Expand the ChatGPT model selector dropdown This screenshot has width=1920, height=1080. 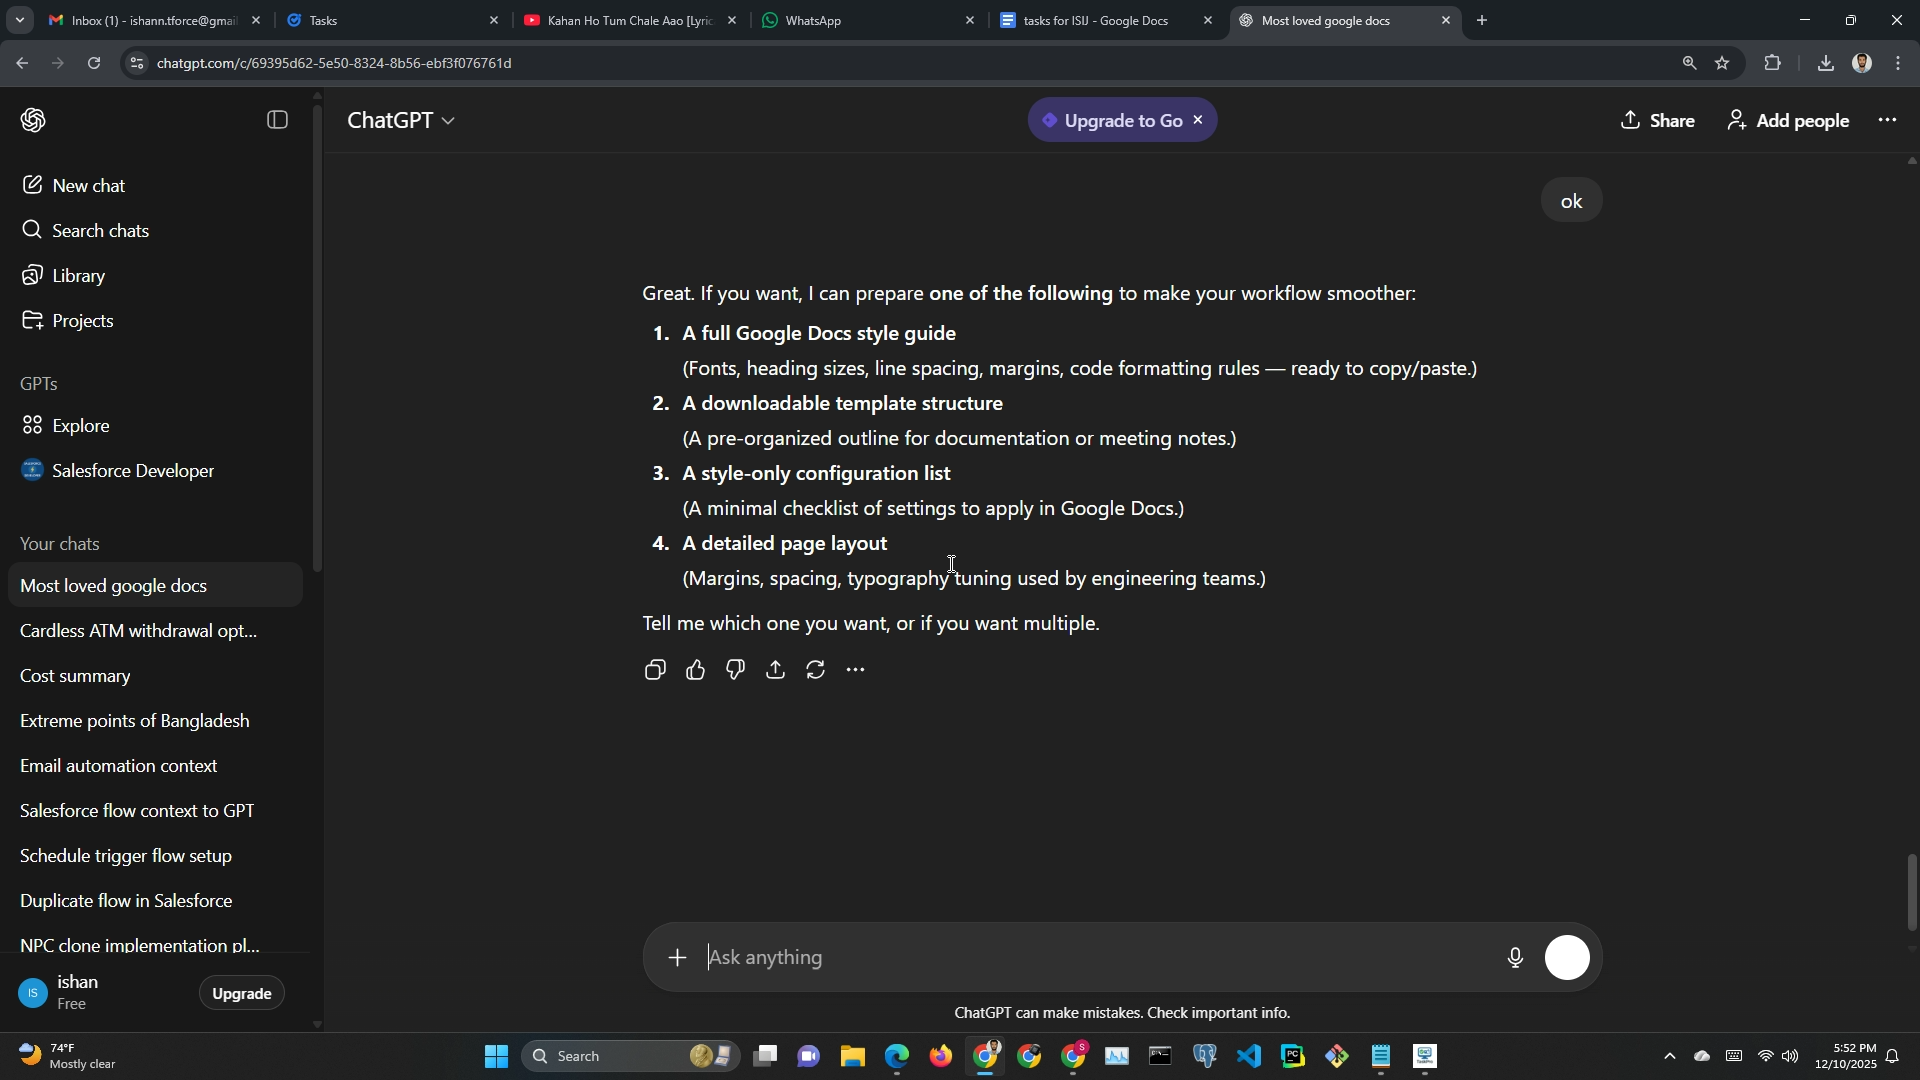pos(401,120)
